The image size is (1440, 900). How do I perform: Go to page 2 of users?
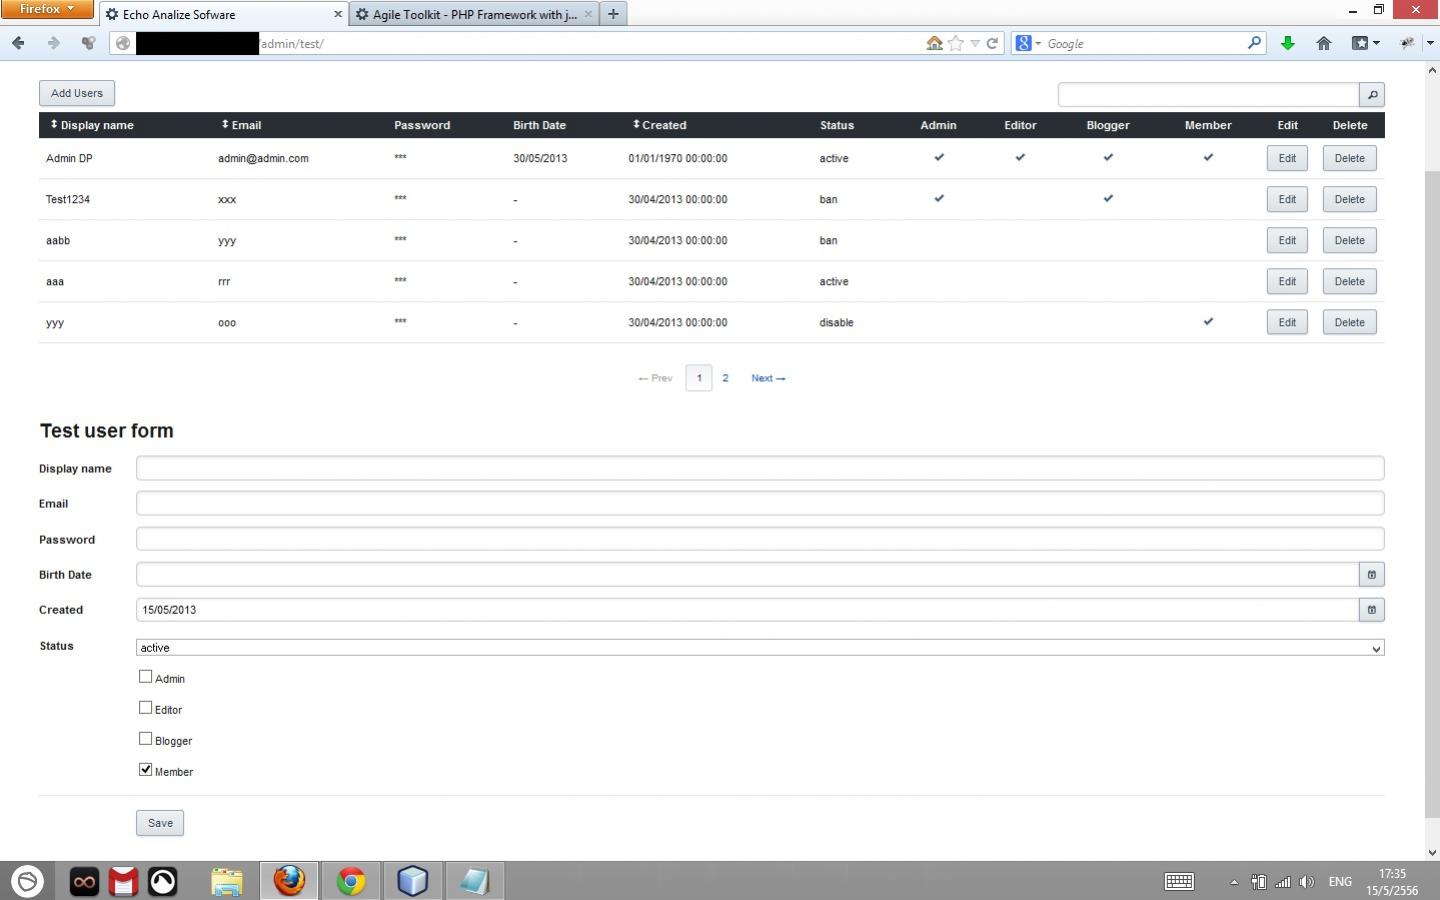[725, 378]
